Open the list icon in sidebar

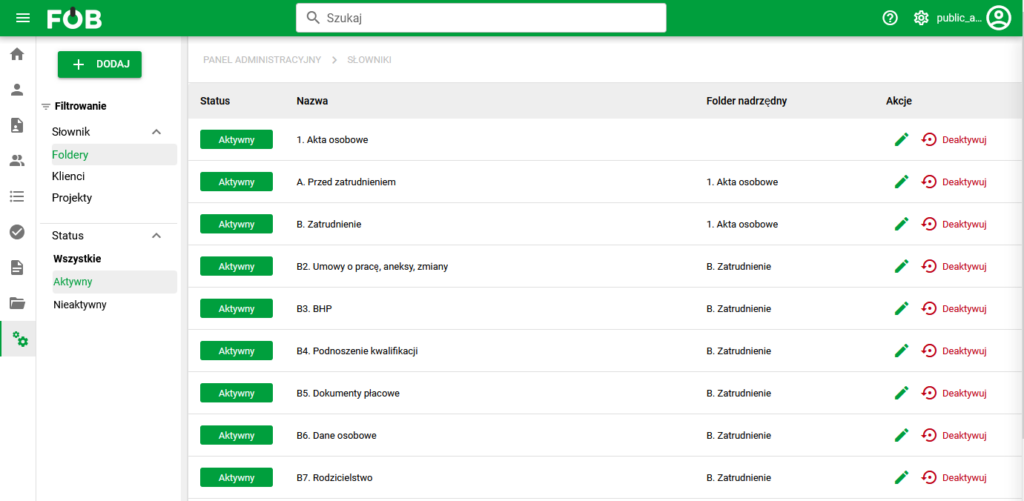(18, 196)
